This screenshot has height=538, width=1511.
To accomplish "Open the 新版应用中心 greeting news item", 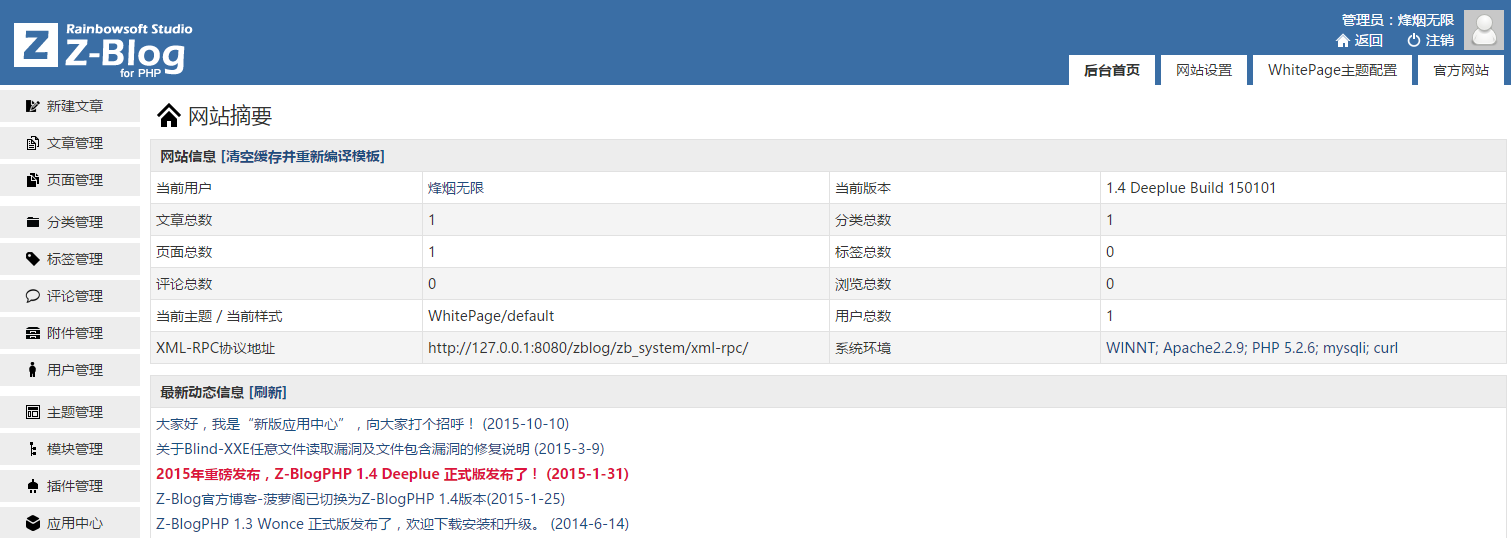I will (363, 424).
